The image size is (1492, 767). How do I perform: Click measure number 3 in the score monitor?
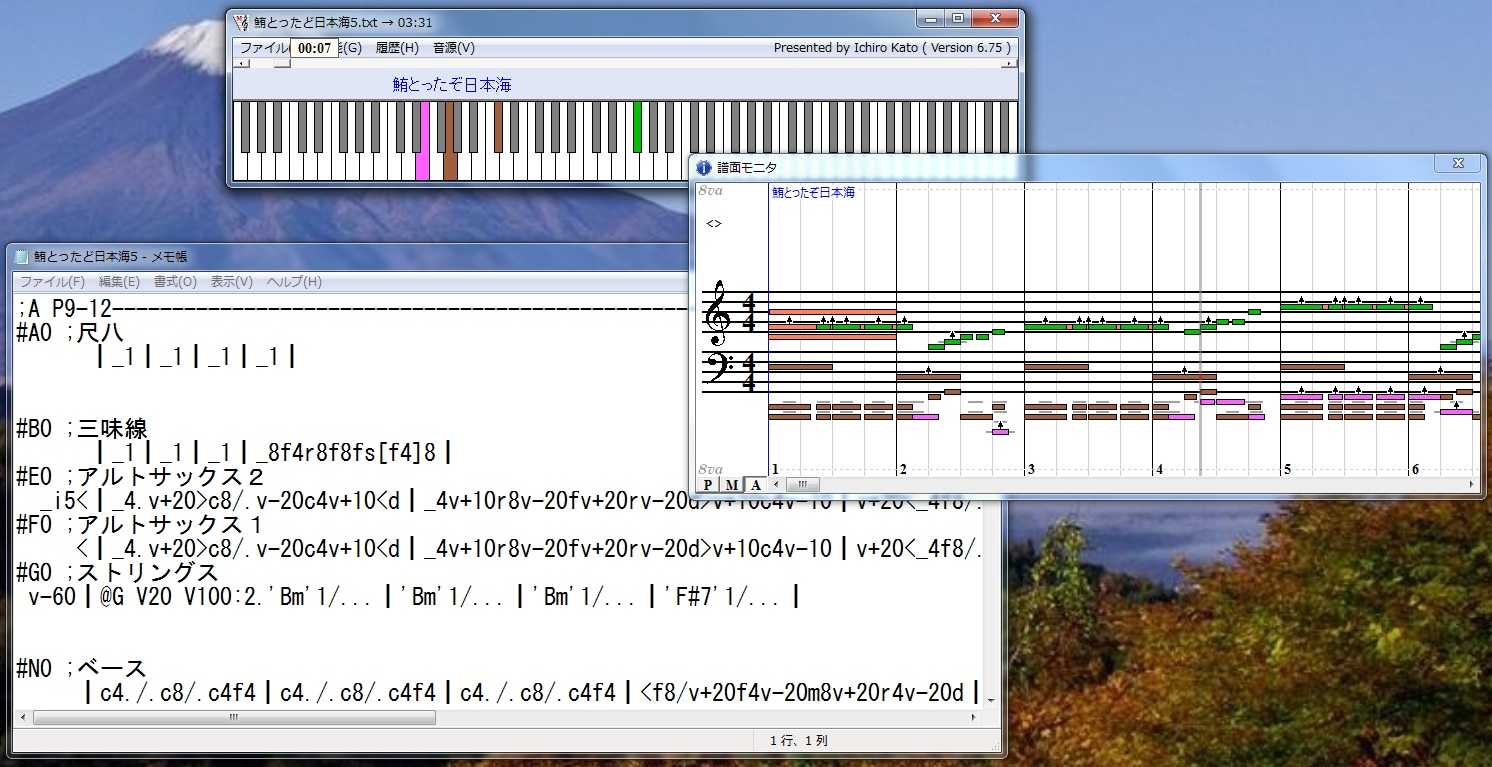(x=1031, y=469)
